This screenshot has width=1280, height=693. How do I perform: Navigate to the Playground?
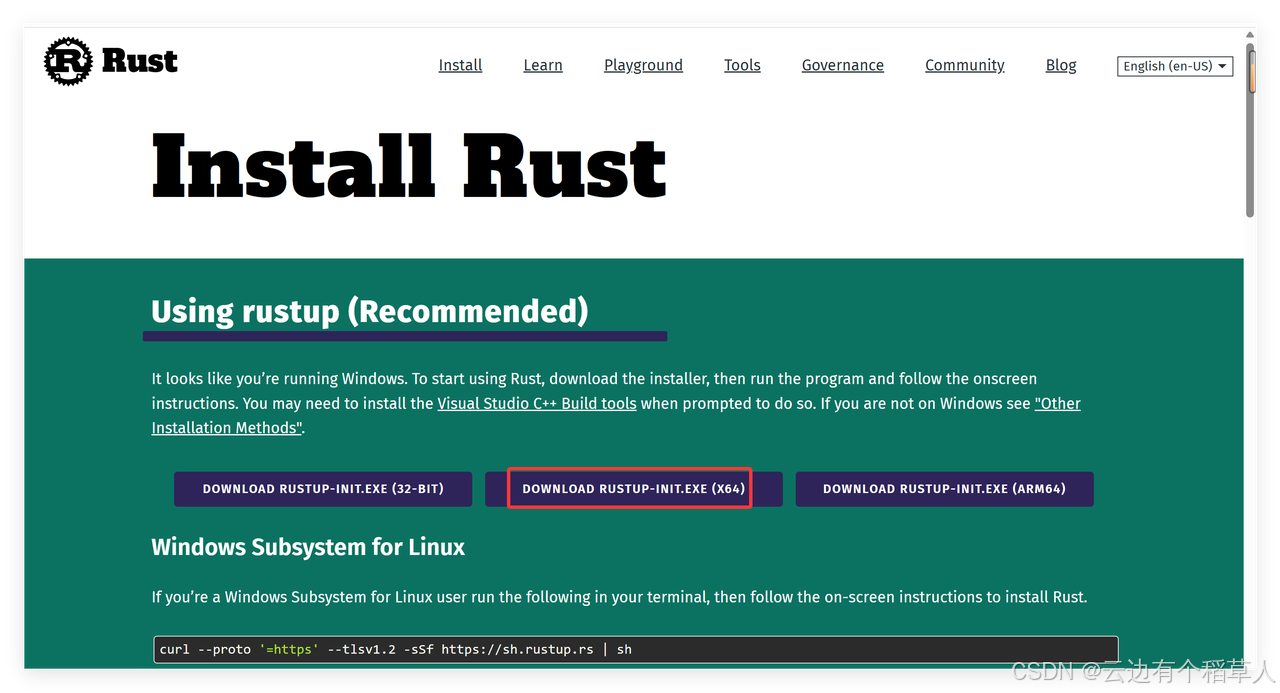(643, 64)
